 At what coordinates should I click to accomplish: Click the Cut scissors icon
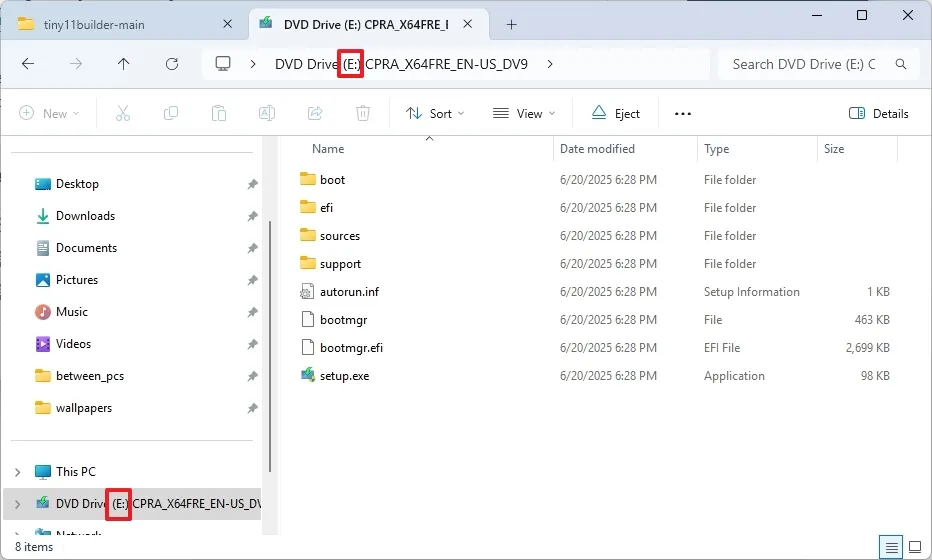(x=122, y=113)
